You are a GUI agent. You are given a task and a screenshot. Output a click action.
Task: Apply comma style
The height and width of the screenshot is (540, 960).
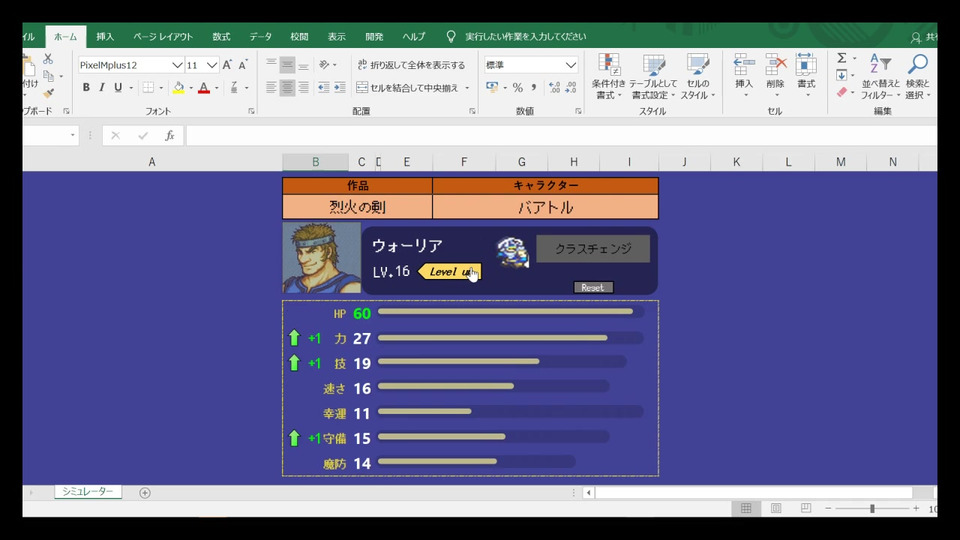click(x=534, y=88)
